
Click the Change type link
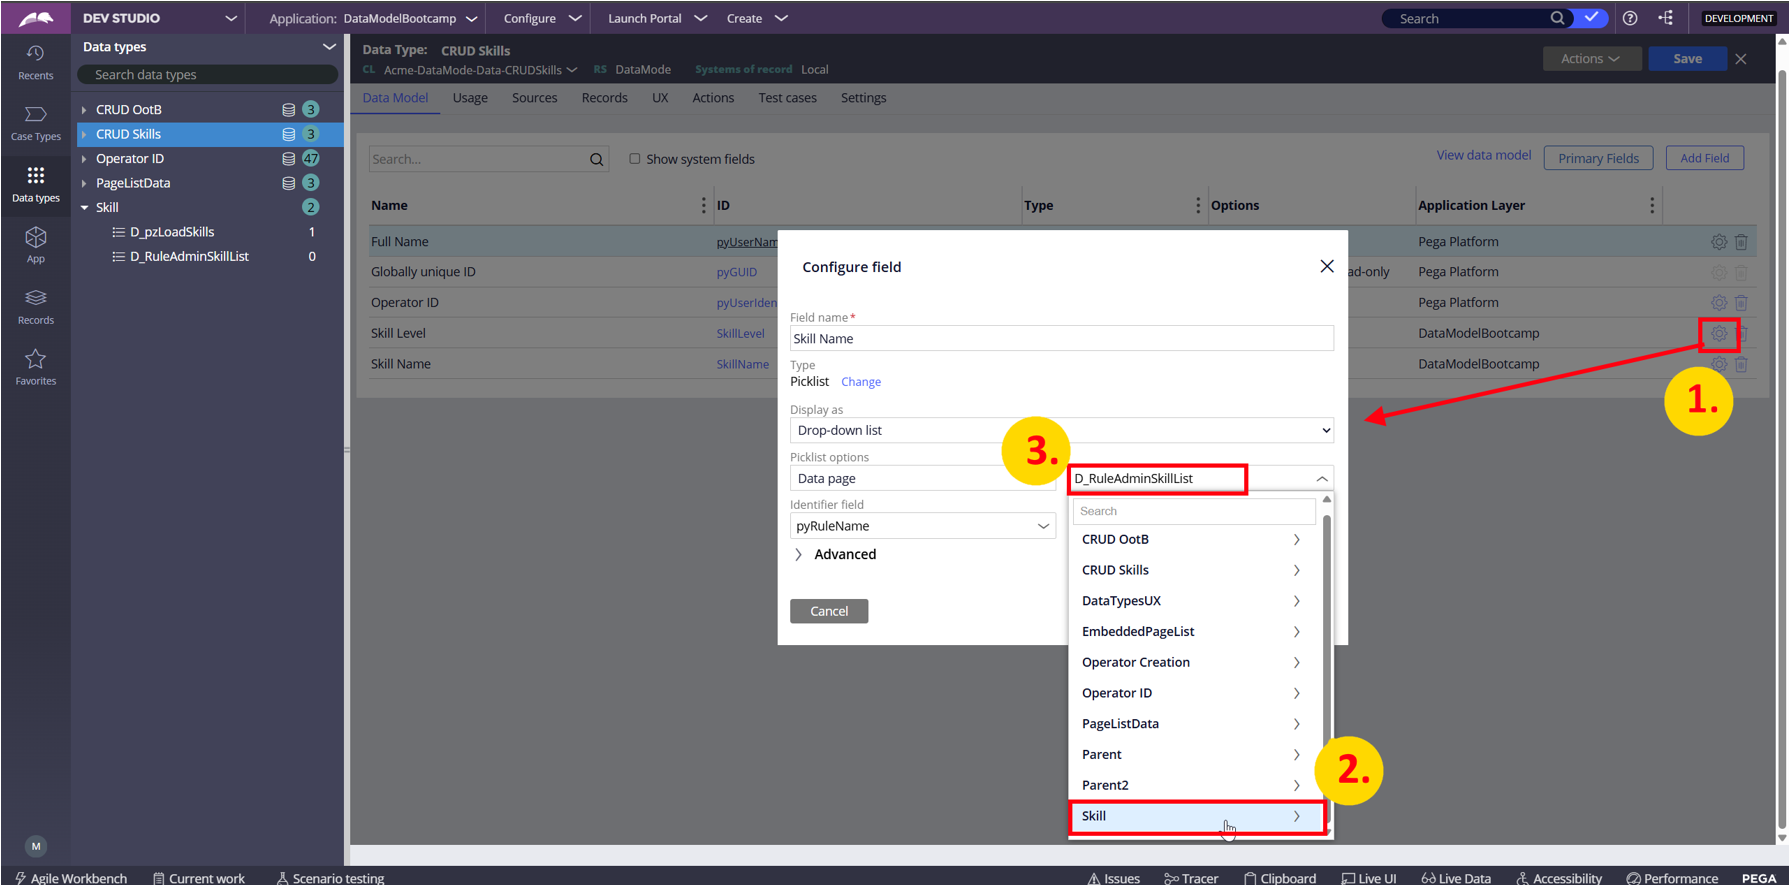tap(860, 382)
